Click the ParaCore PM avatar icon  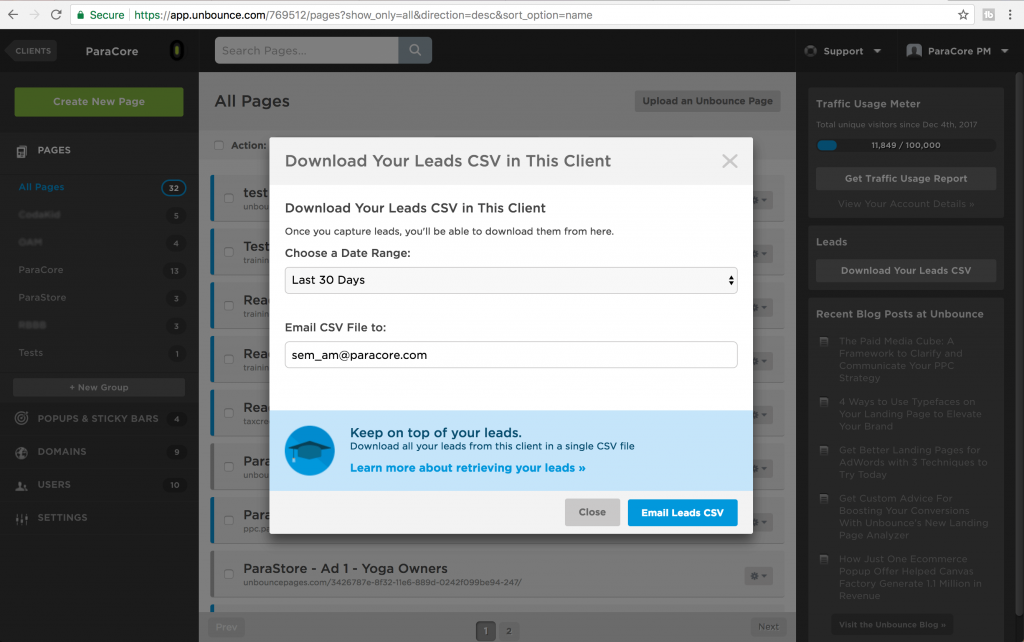pos(914,51)
